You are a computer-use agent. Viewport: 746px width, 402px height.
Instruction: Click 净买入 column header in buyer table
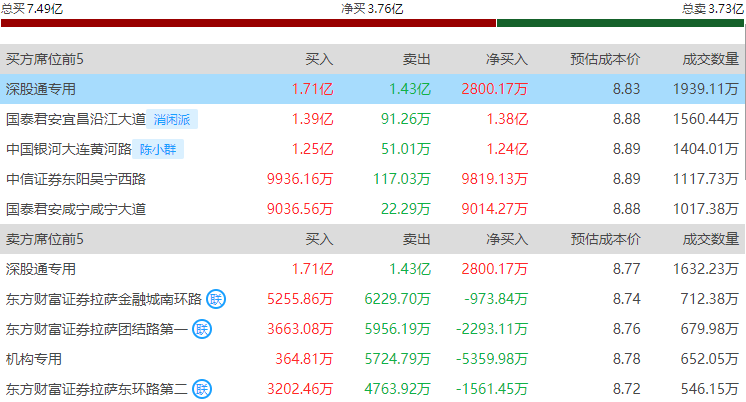pyautogui.click(x=507, y=59)
